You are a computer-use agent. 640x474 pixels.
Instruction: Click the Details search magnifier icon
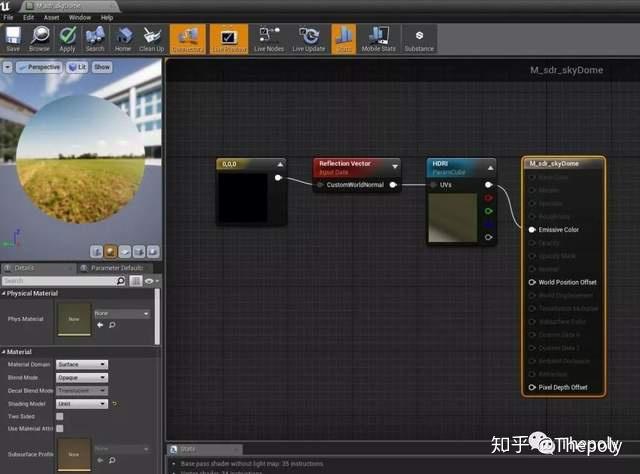121,280
